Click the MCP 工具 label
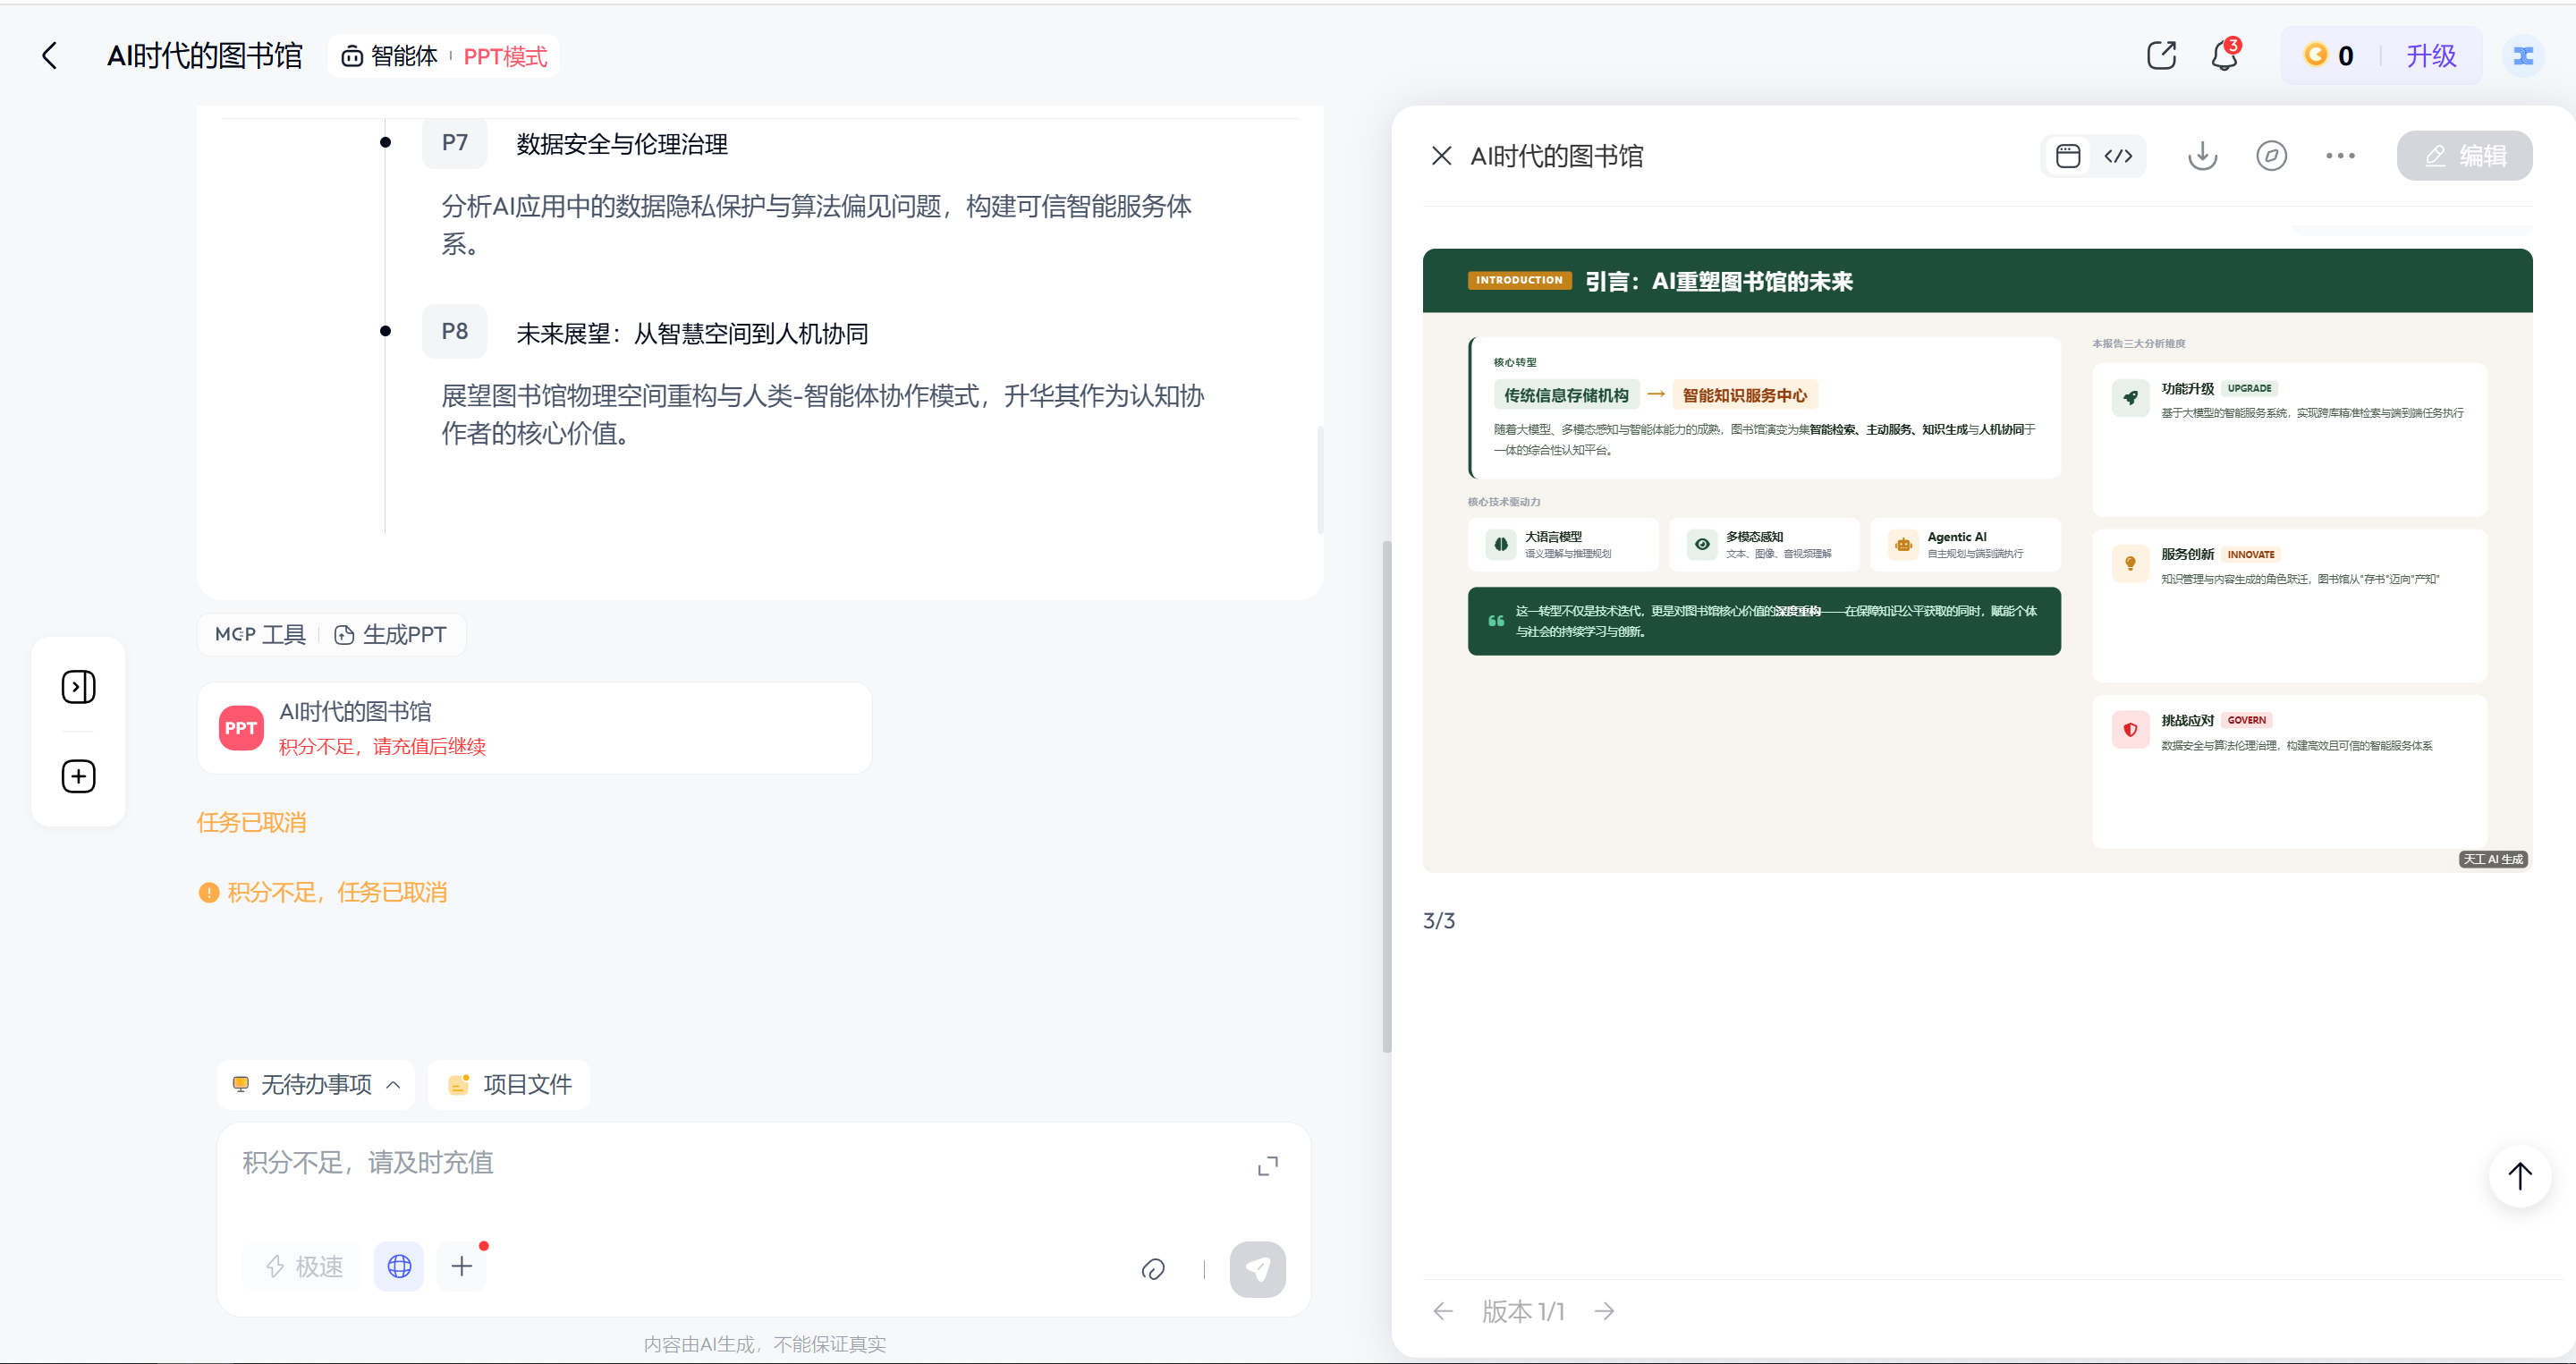This screenshot has height=1364, width=2576. [260, 635]
